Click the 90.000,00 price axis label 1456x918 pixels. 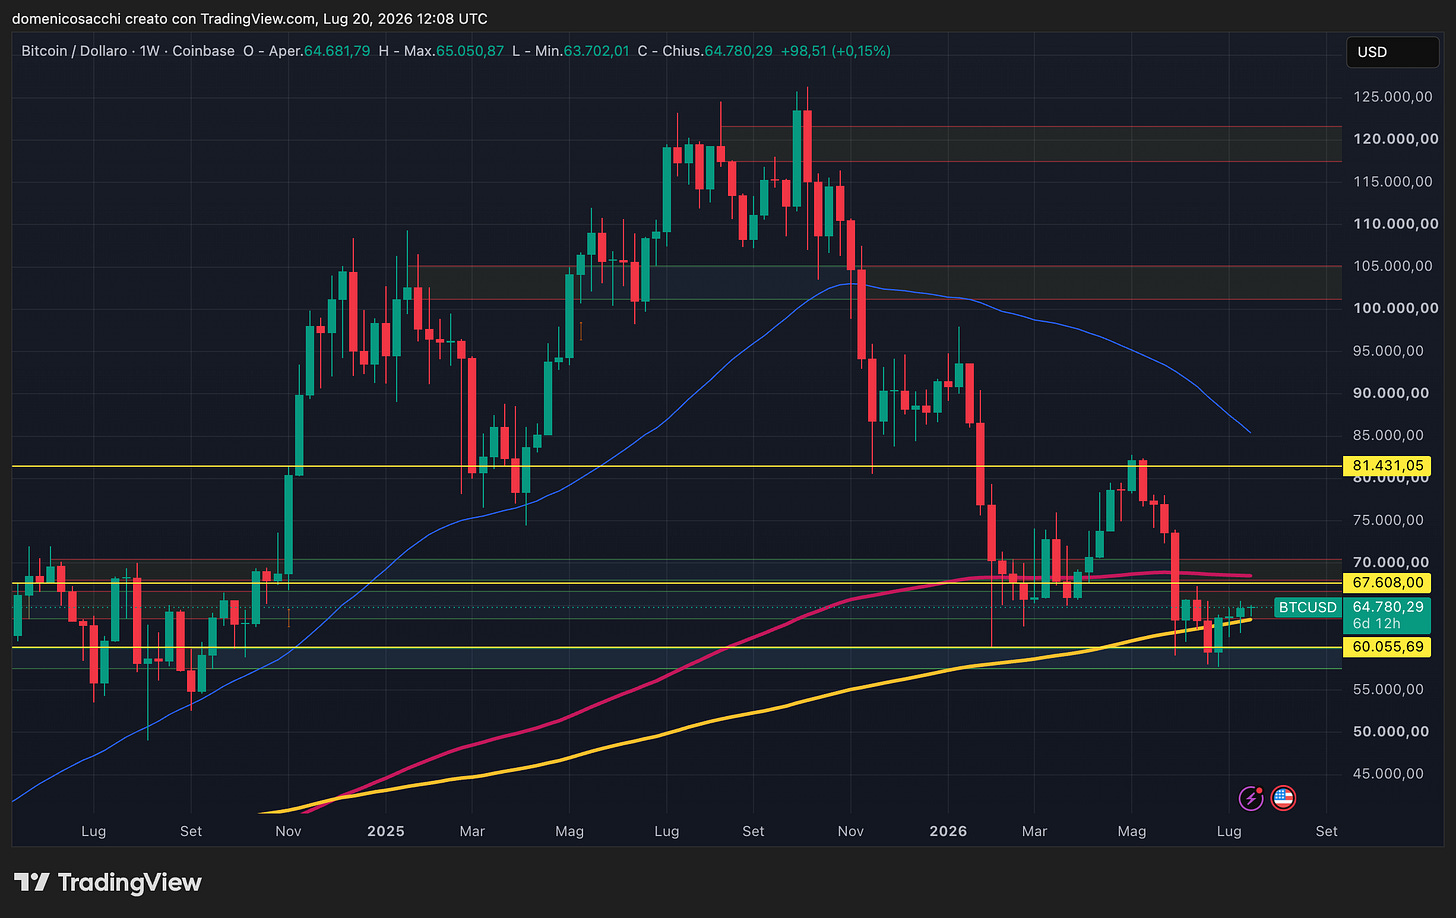[1391, 393]
